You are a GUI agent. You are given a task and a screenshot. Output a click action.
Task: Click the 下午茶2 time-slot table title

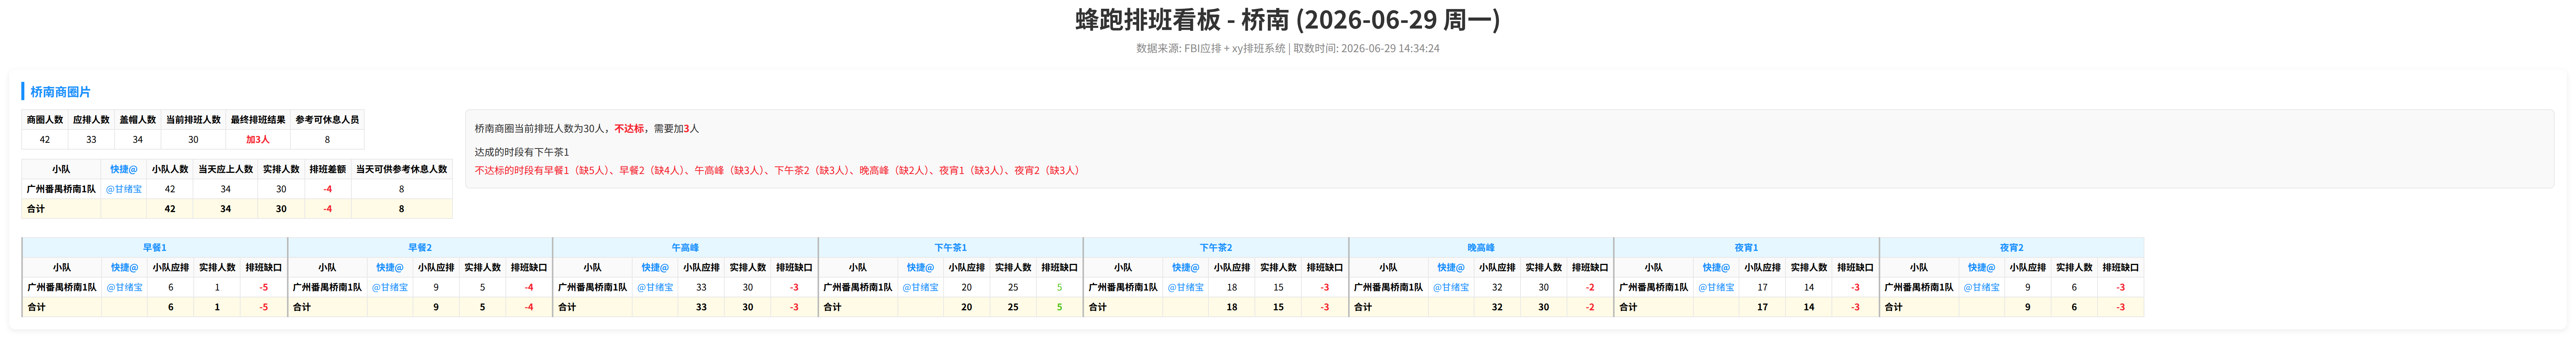pos(1216,248)
